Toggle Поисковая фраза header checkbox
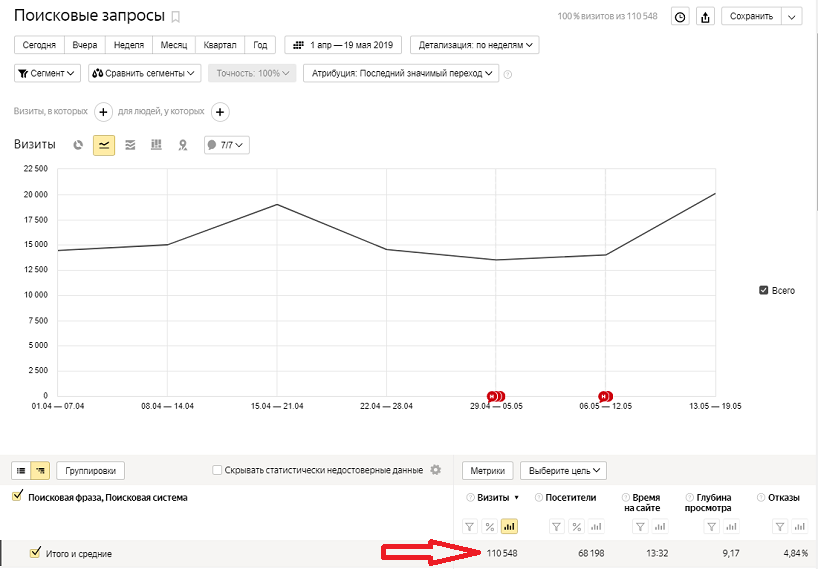This screenshot has width=818, height=569. [18, 495]
